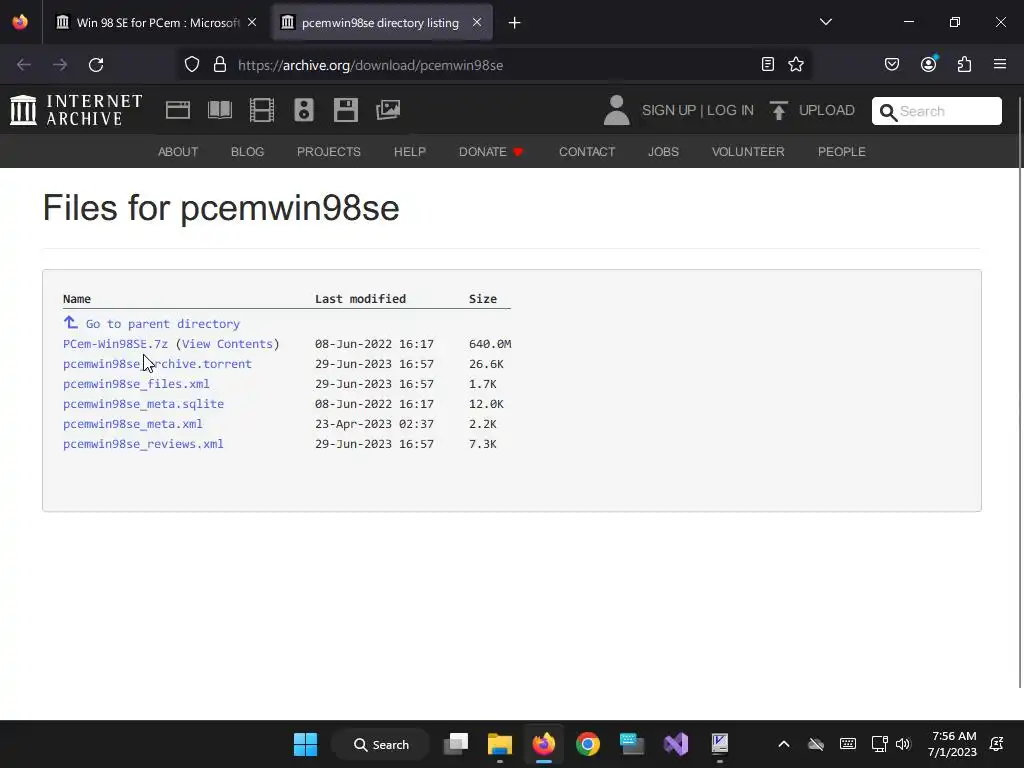This screenshot has height=768, width=1024.
Task: Close the Win 98 SE for PCem tab
Action: pyautogui.click(x=252, y=22)
